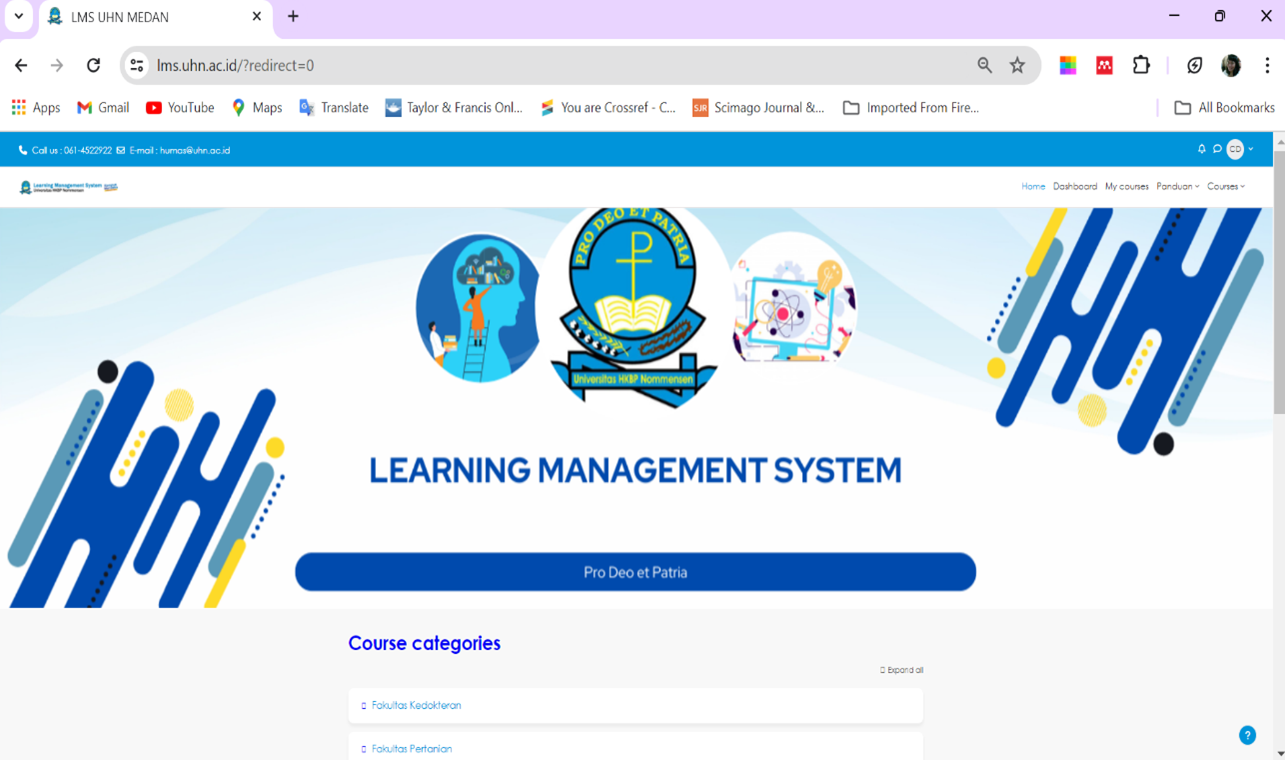This screenshot has width=1285, height=760.
Task: Open the messages speech-bubble icon
Action: [x=1217, y=149]
